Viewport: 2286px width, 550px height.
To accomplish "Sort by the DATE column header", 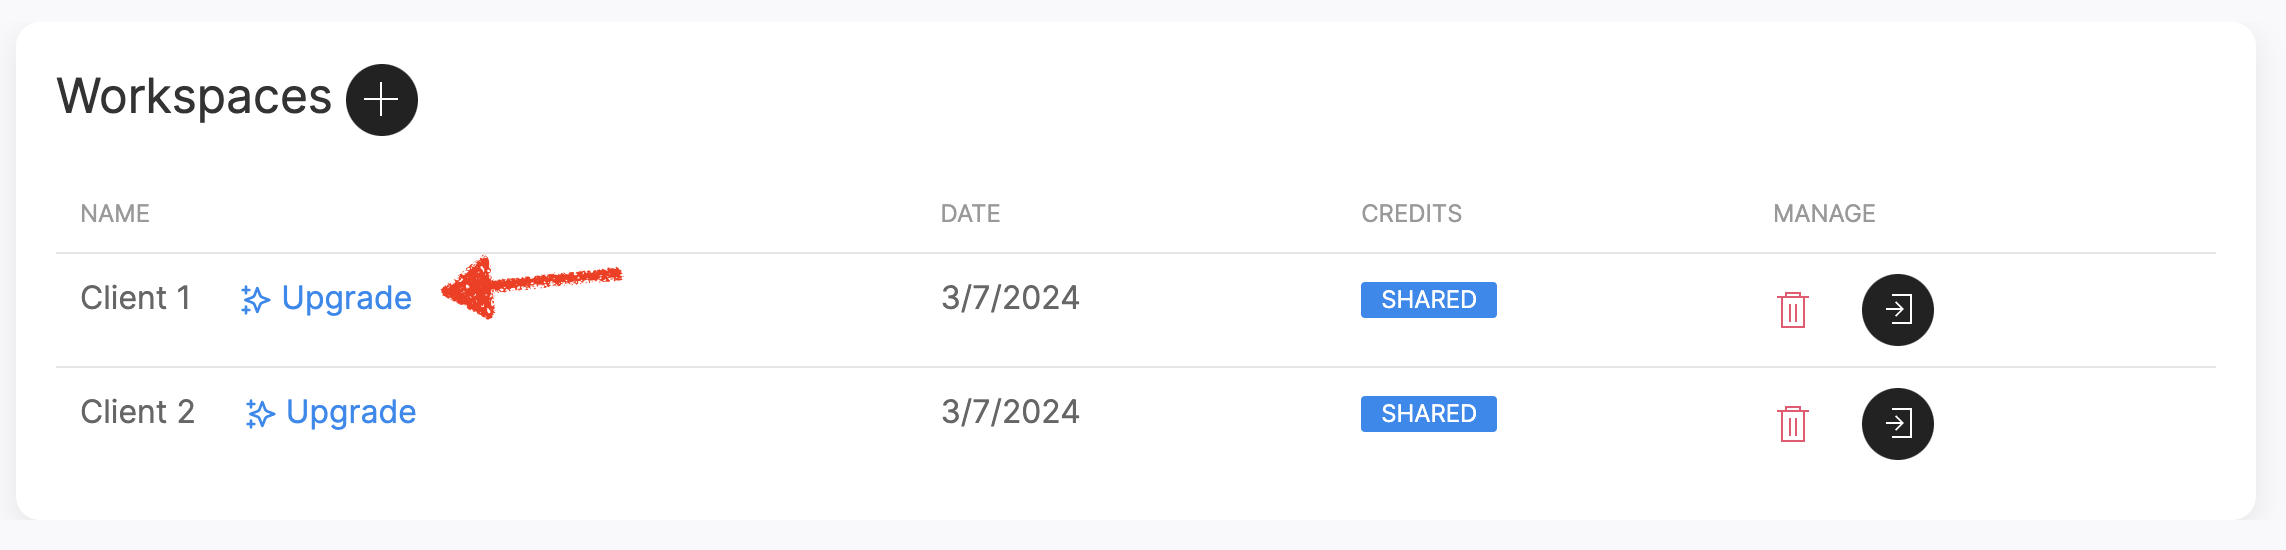I will tap(970, 214).
